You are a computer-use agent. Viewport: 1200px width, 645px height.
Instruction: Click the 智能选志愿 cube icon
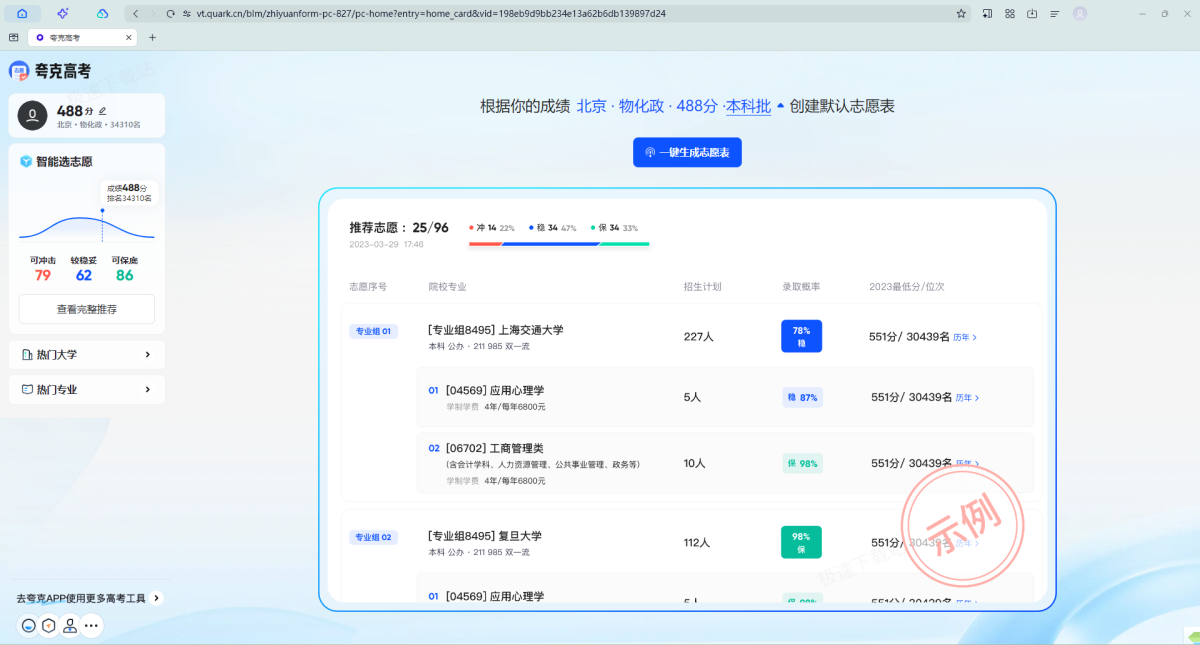[x=26, y=161]
